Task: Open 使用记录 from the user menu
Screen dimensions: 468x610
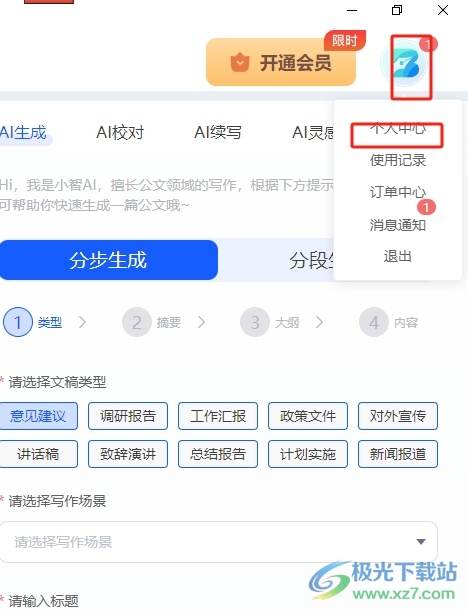Action: (x=398, y=160)
